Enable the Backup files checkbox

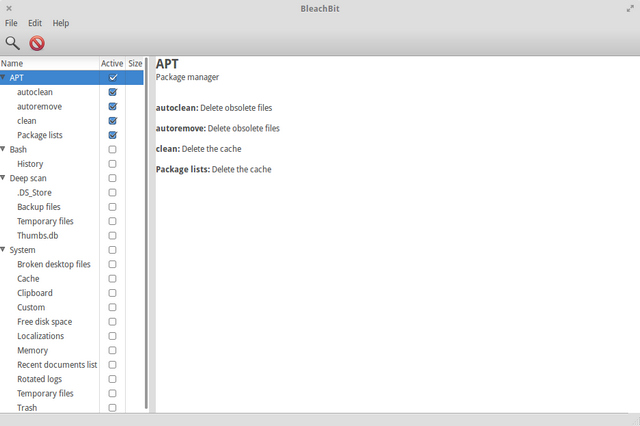(x=112, y=207)
